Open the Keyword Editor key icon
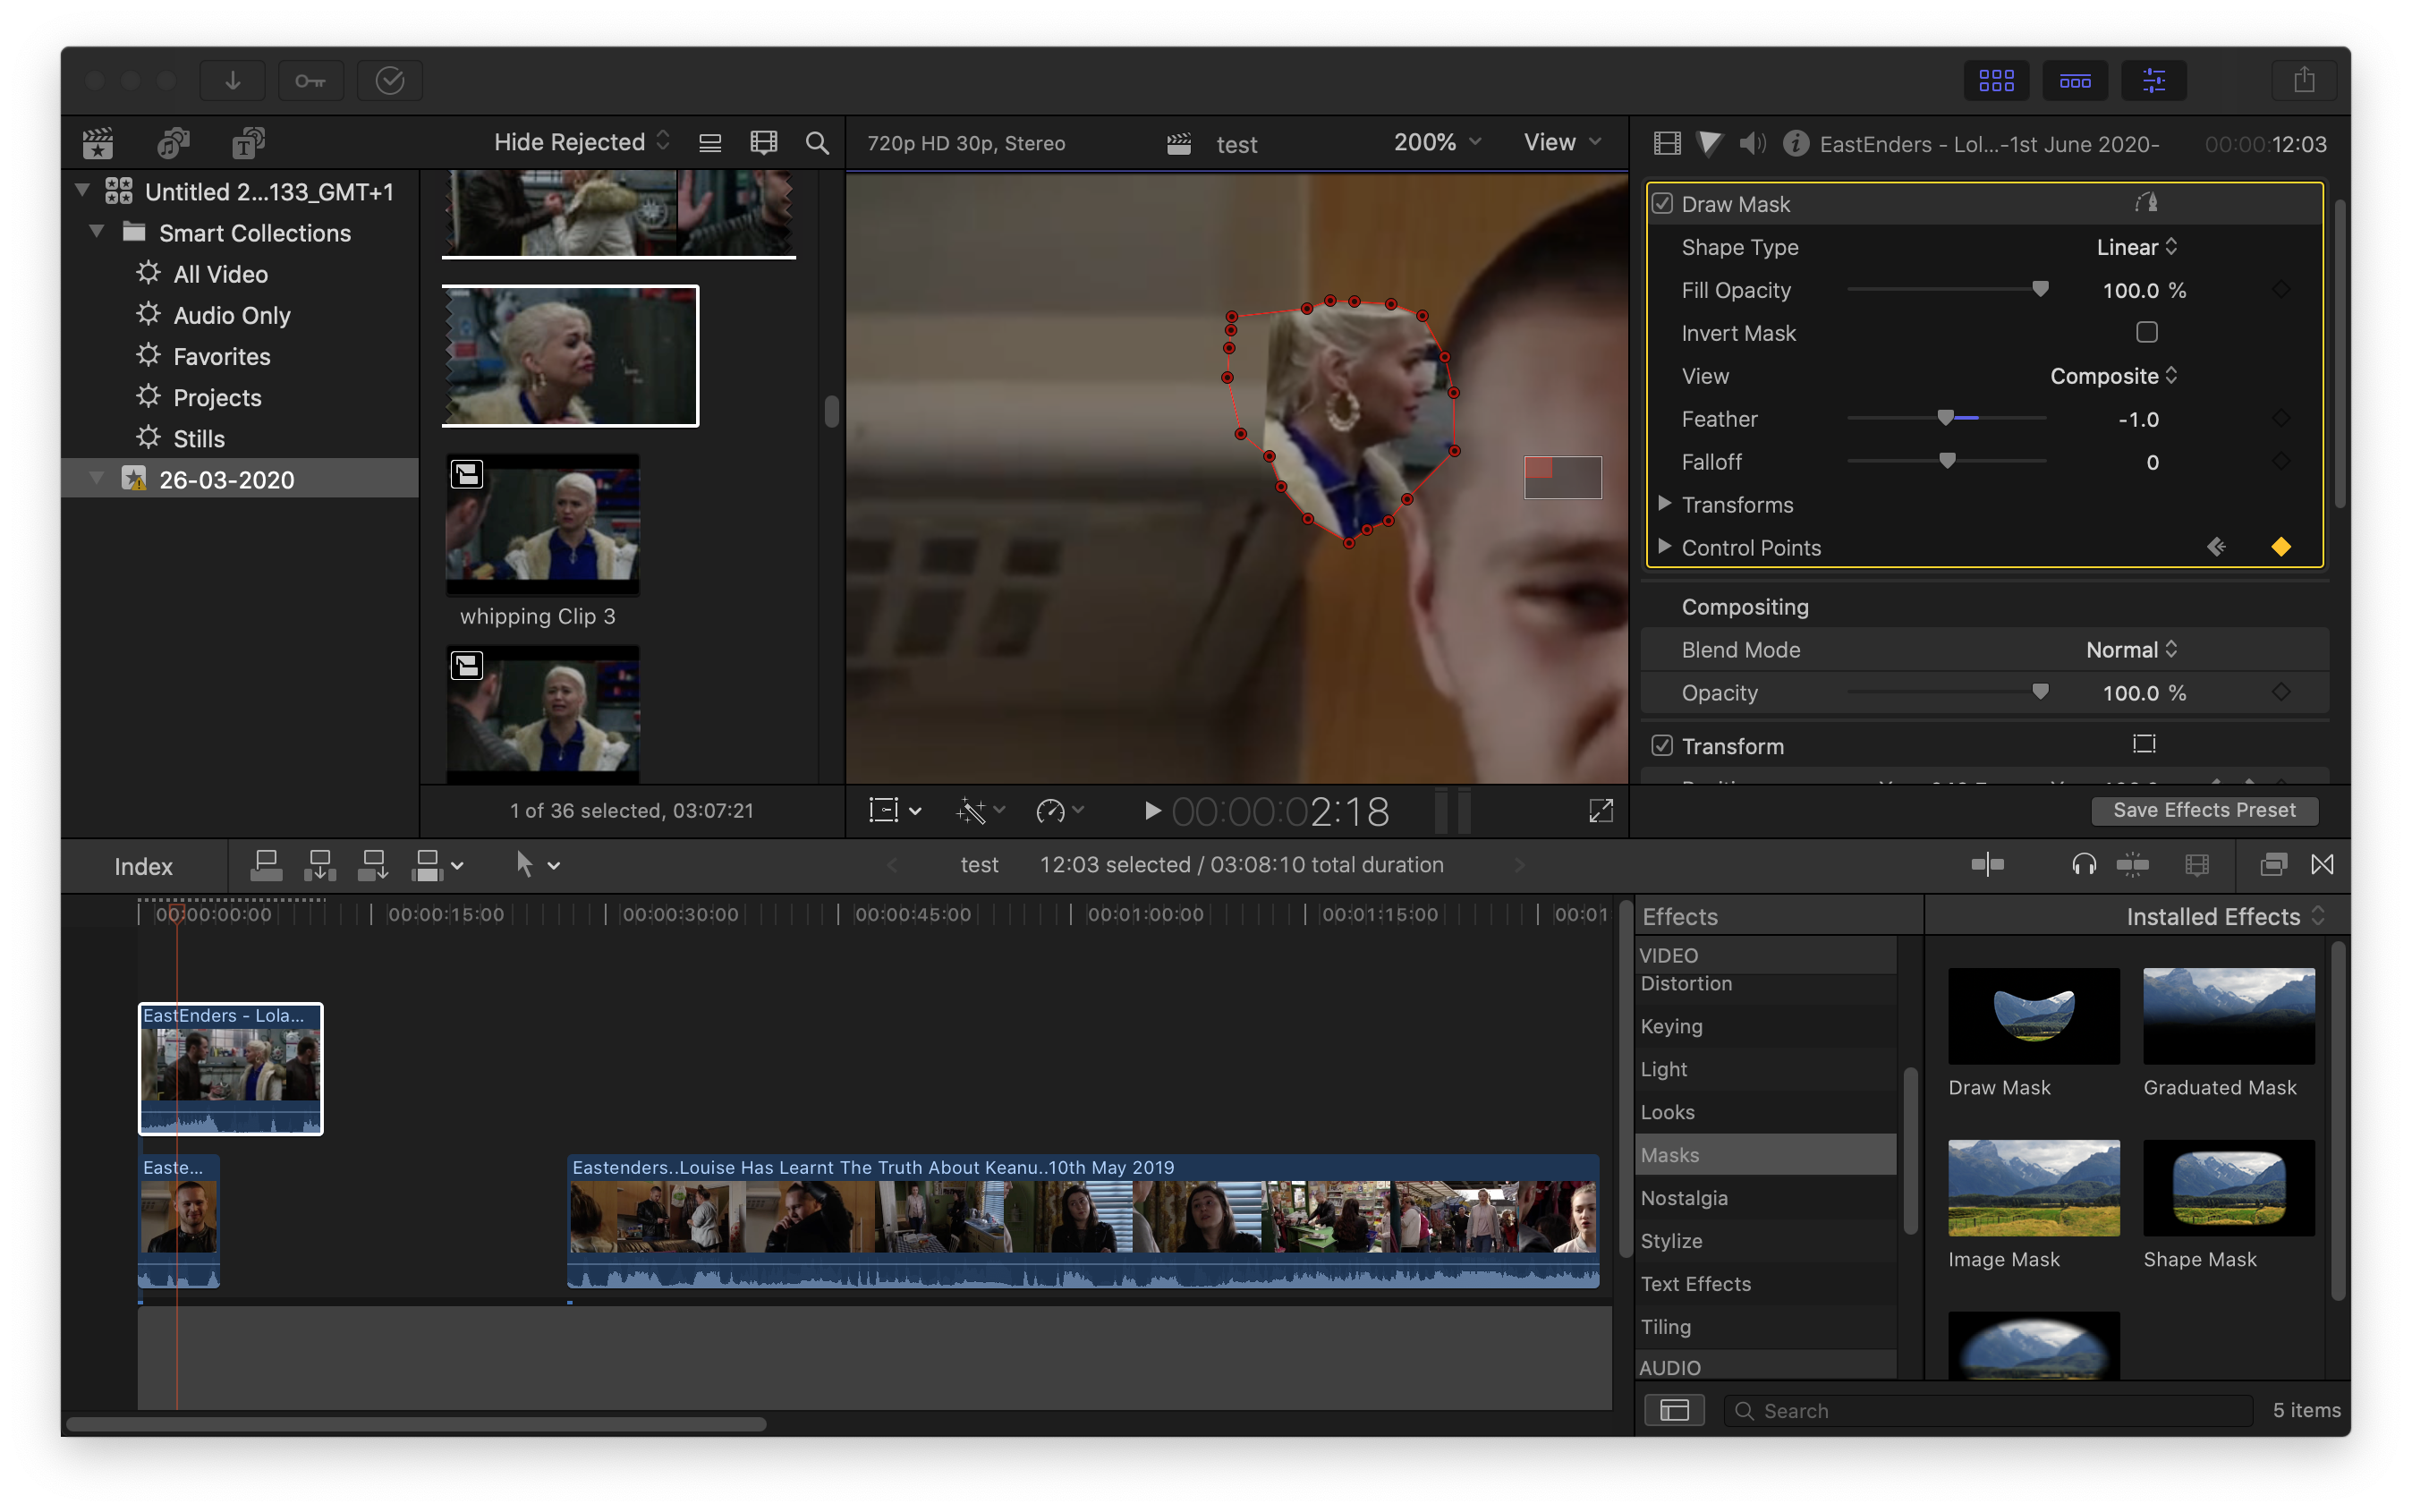 coord(310,81)
